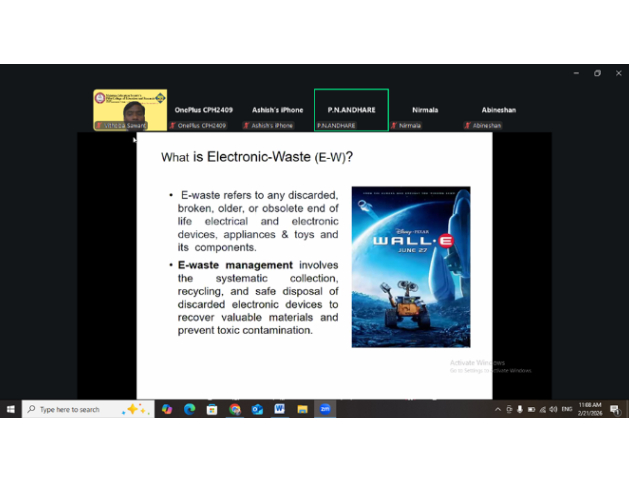This screenshot has width=630, height=483.
Task: Switch to Zoom app in taskbar
Action: tap(325, 409)
